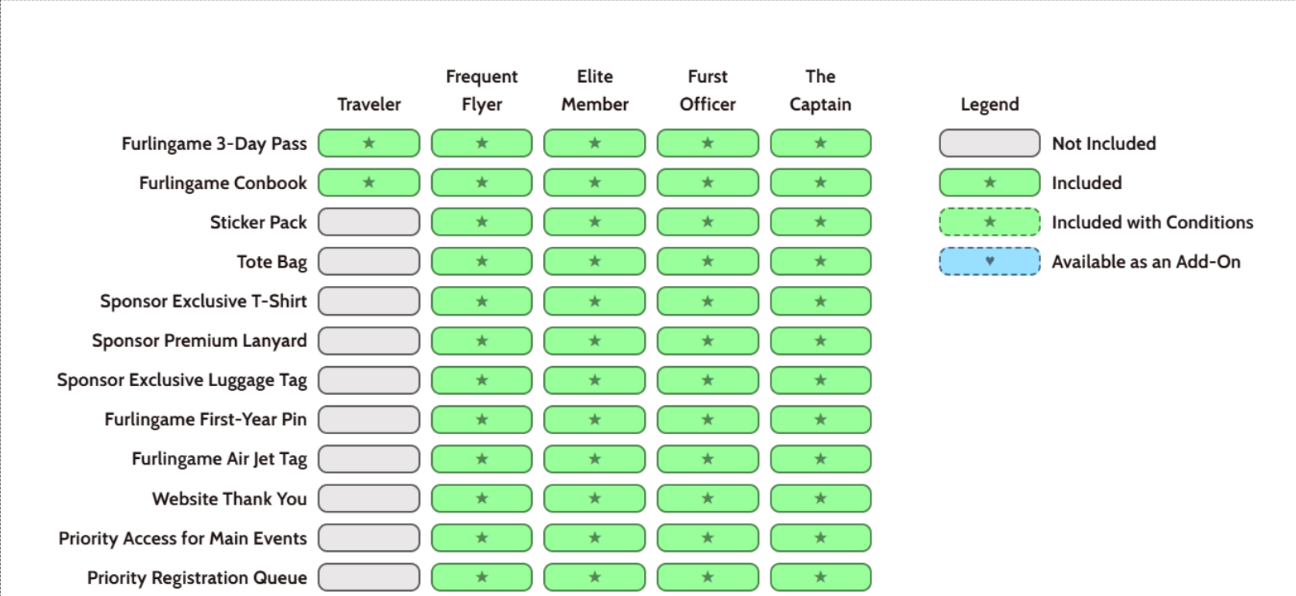Click Traveler's empty Tote Bag cell

(369, 262)
